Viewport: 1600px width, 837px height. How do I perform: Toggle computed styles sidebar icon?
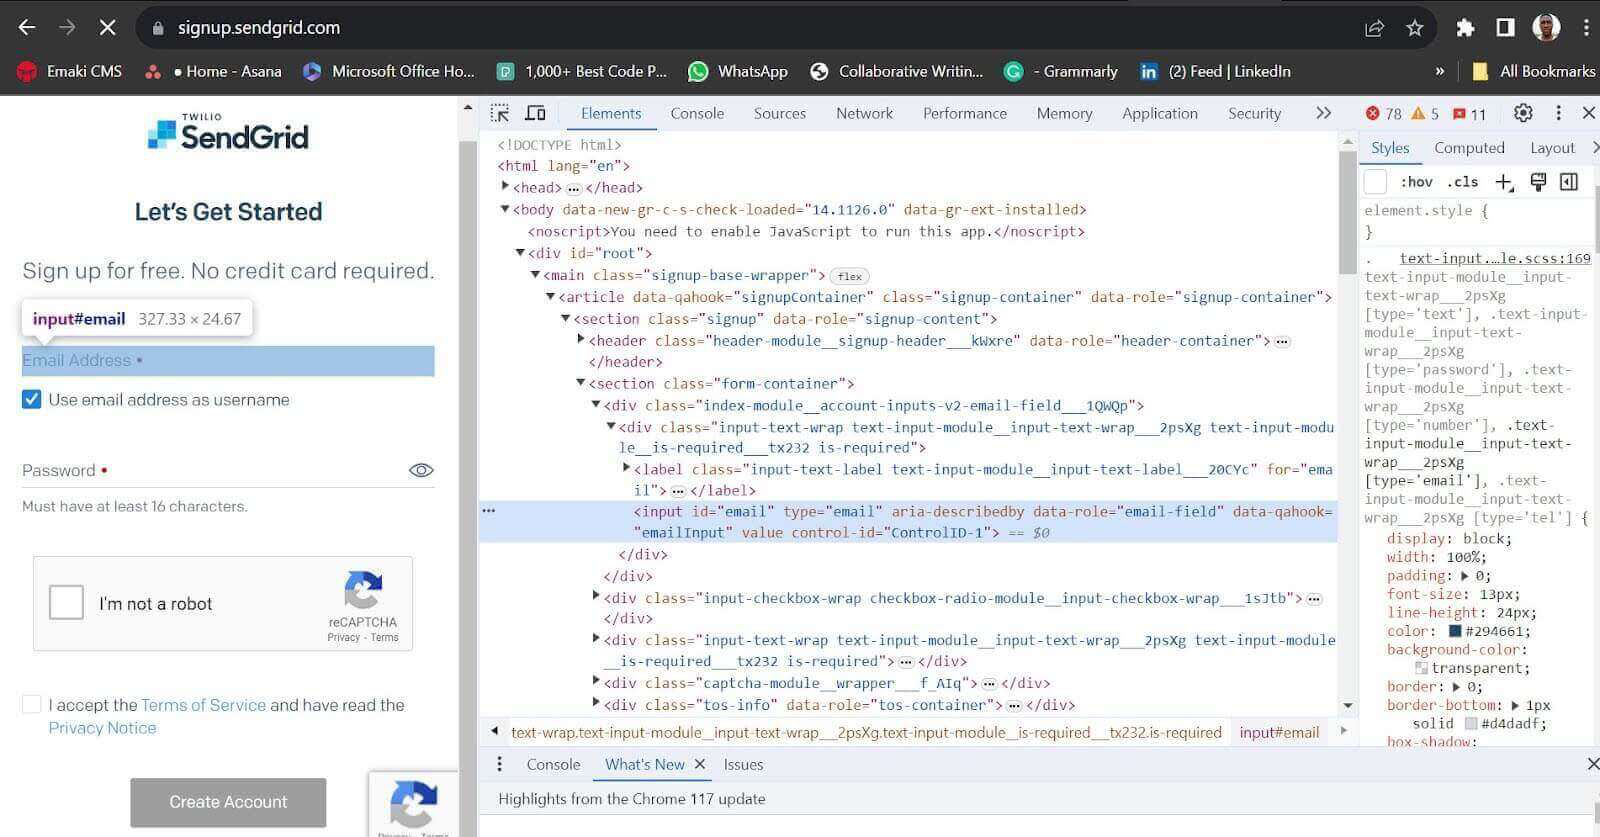click(x=1569, y=182)
